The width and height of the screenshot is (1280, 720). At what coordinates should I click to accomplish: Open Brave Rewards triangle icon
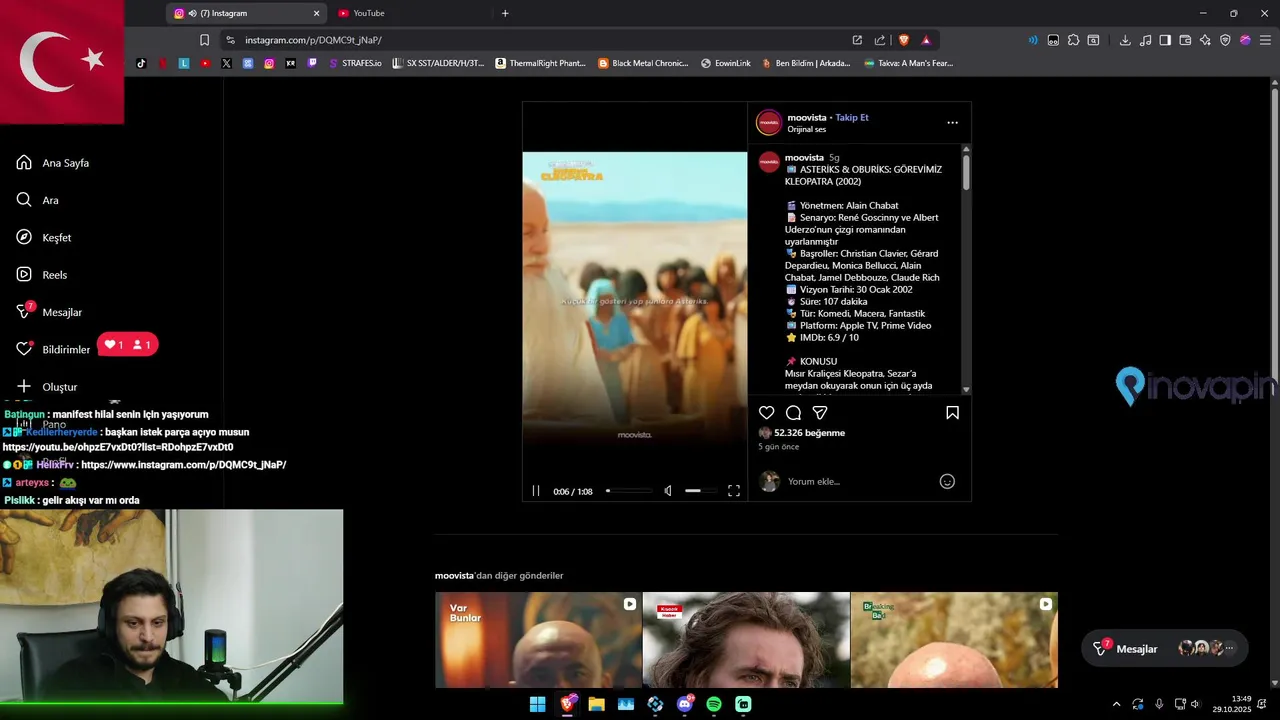coord(926,40)
